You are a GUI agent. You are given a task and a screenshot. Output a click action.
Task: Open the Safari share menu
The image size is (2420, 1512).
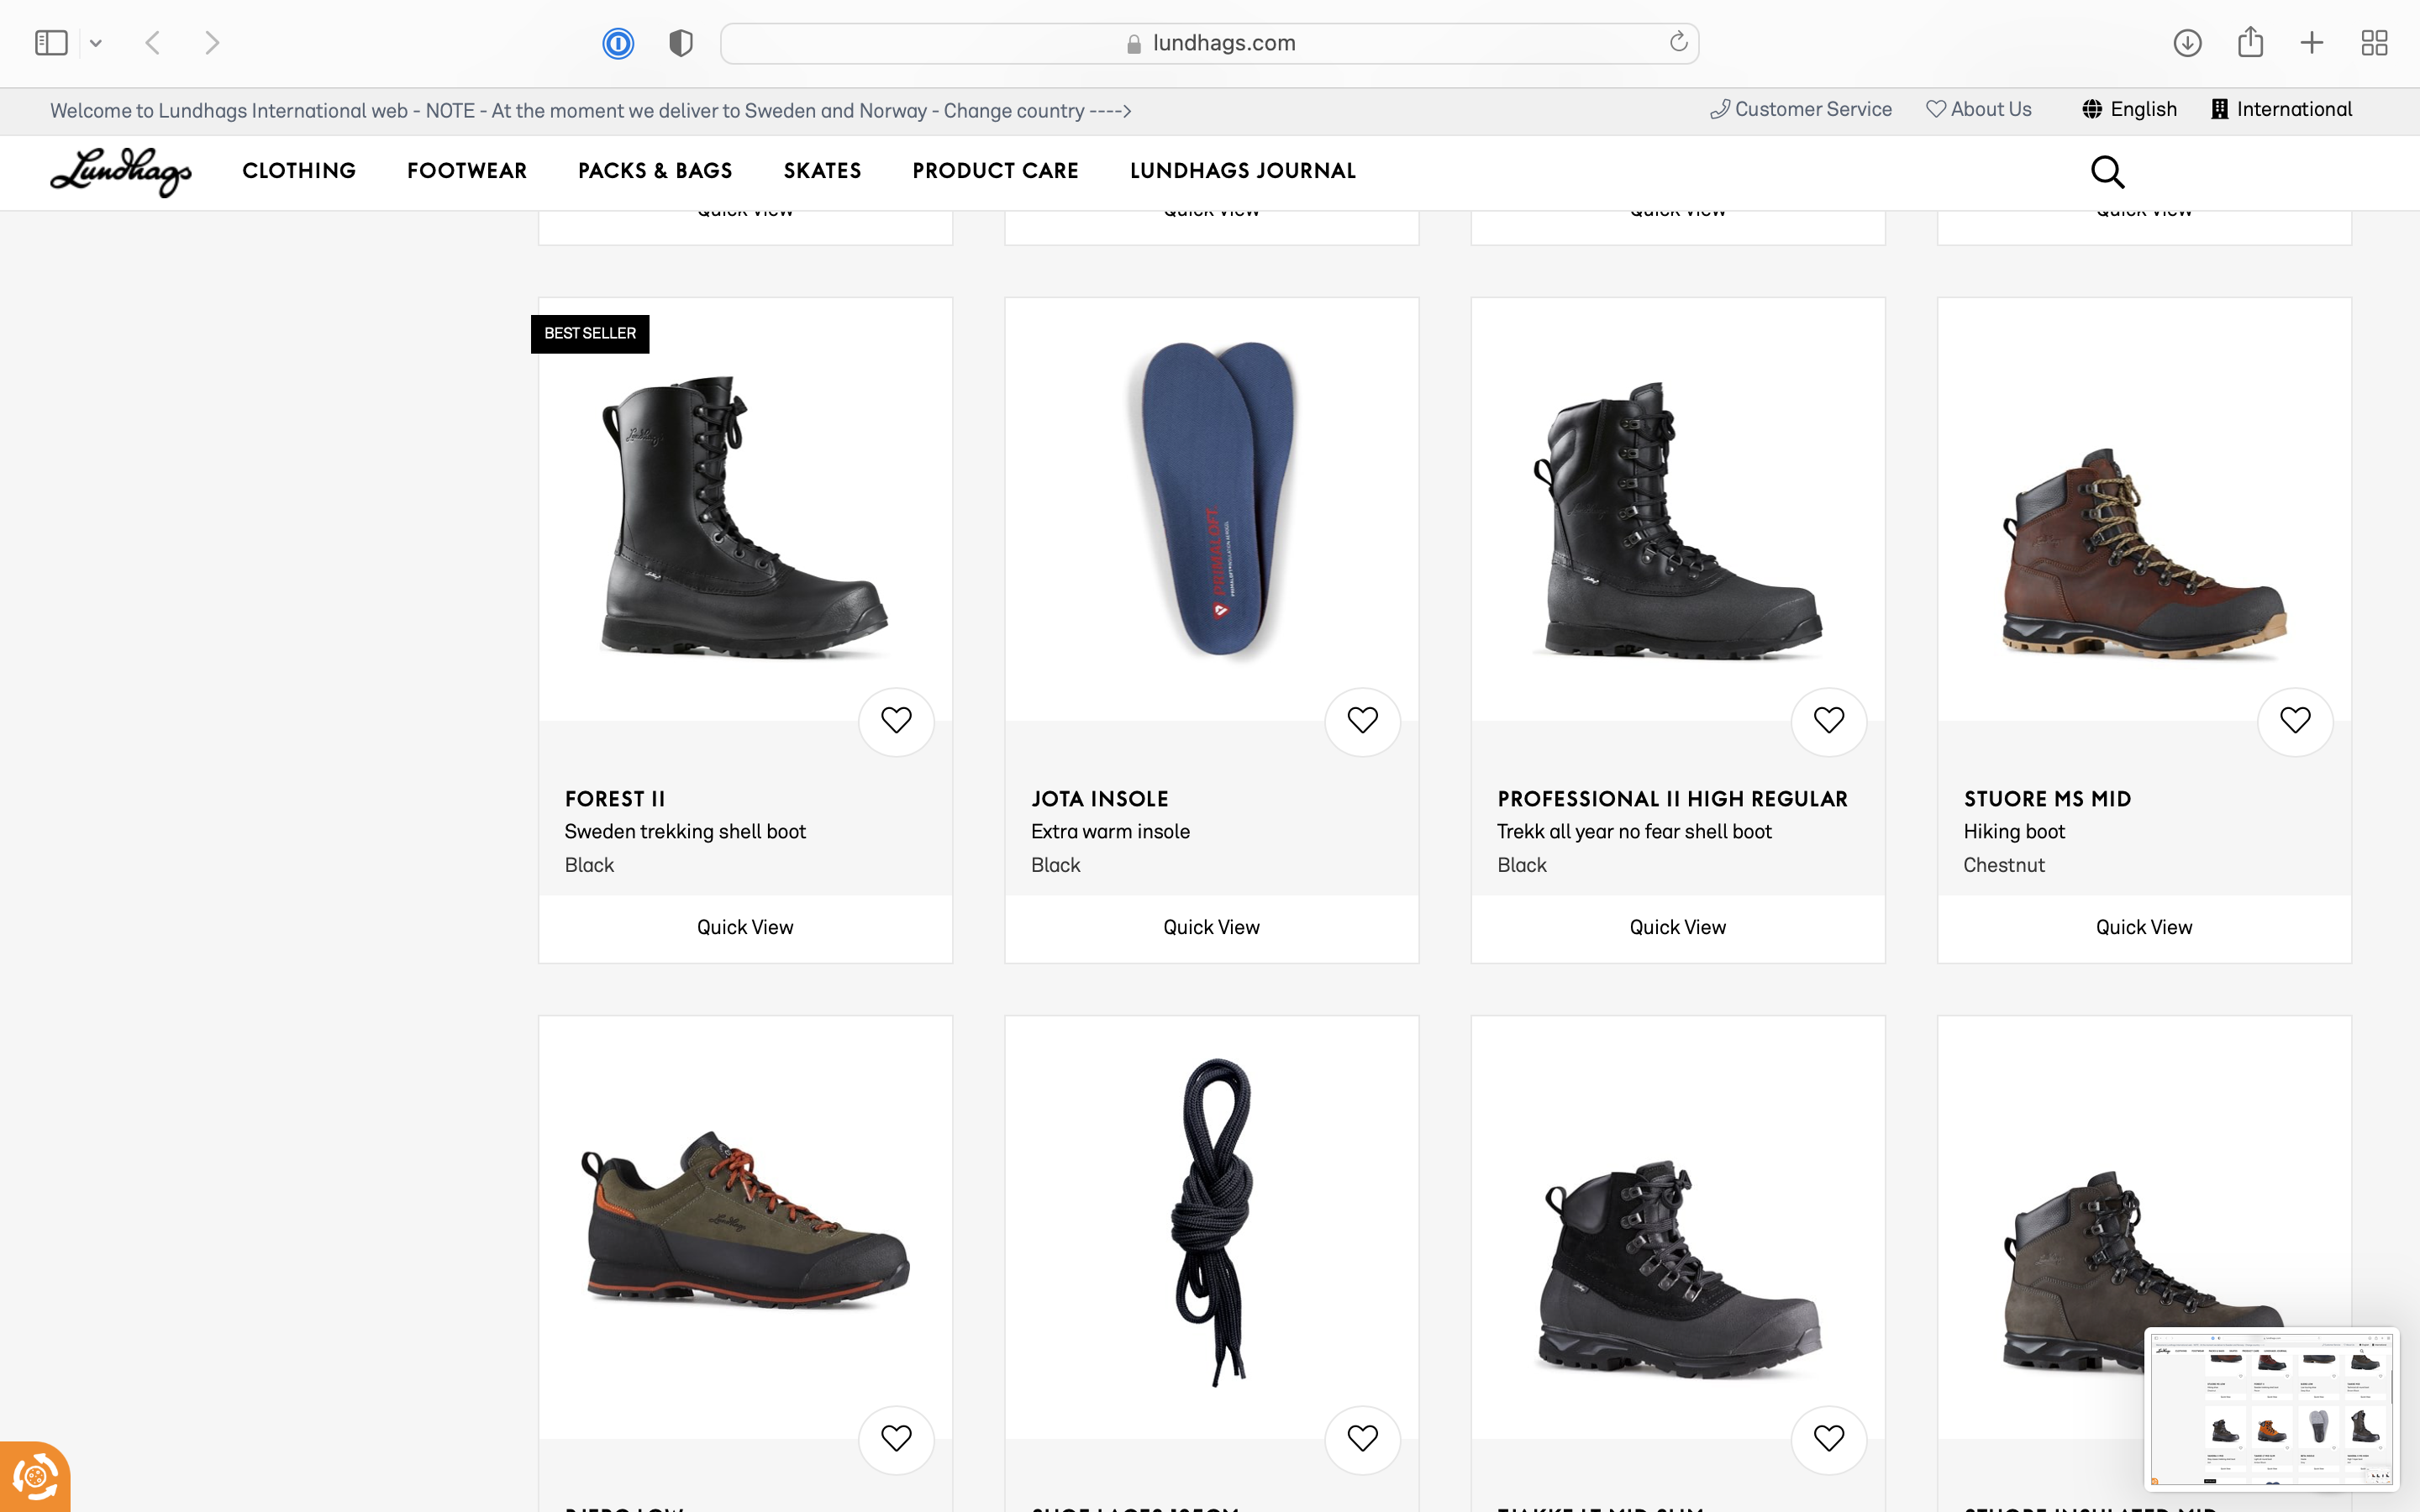coord(2250,42)
